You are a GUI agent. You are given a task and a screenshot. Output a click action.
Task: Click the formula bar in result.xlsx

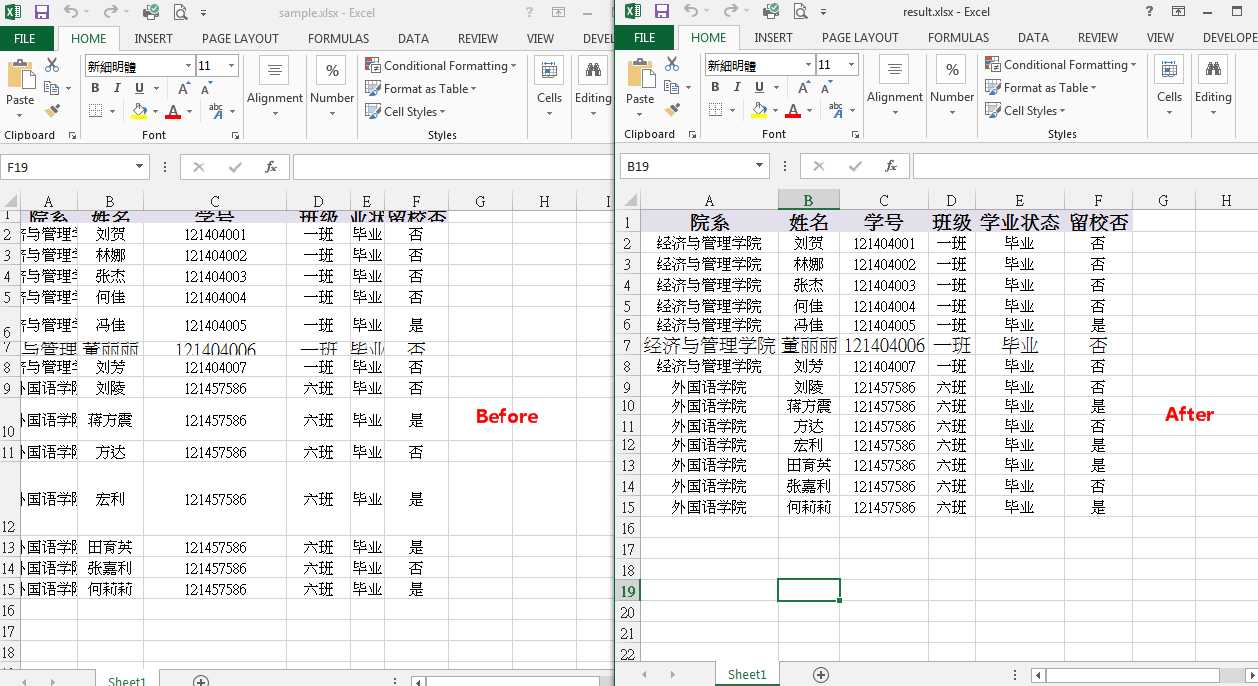pyautogui.click(x=1085, y=166)
